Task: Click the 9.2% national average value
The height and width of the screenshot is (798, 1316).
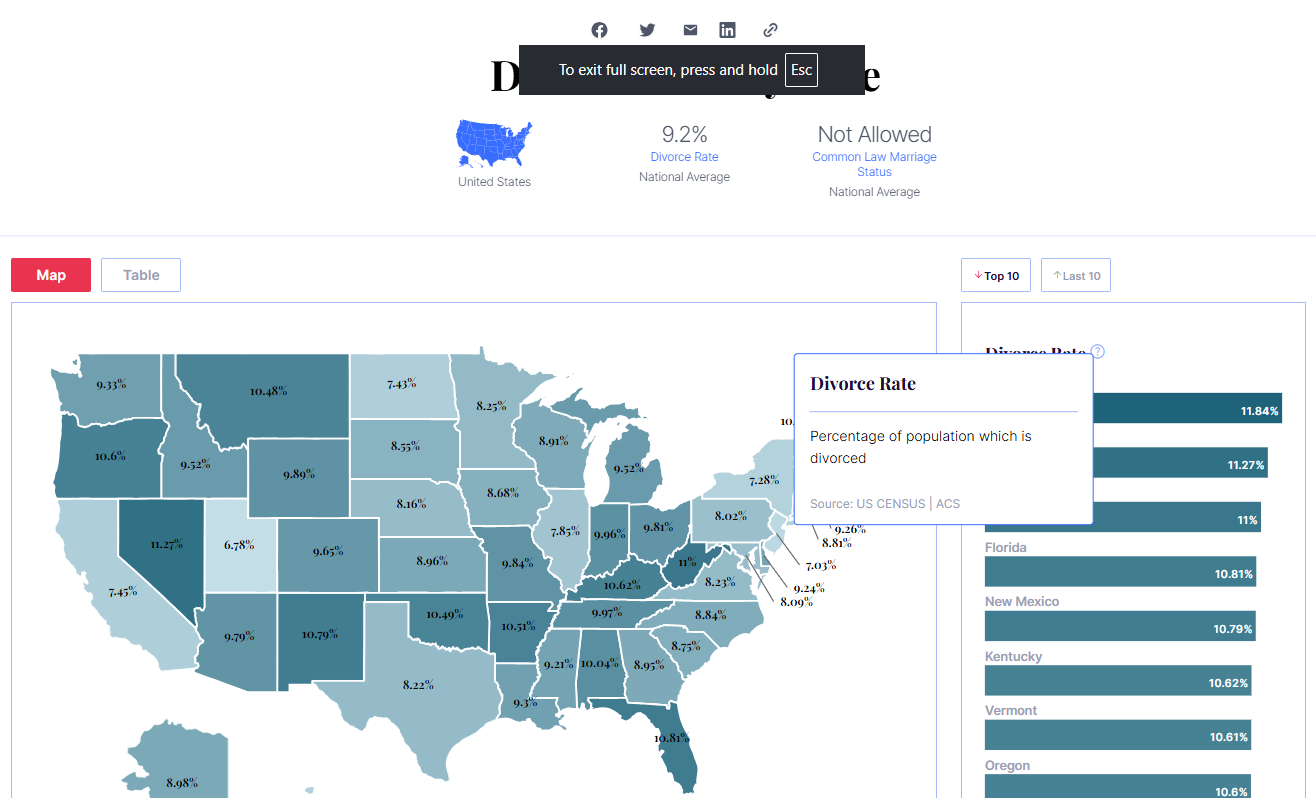Action: (x=684, y=134)
